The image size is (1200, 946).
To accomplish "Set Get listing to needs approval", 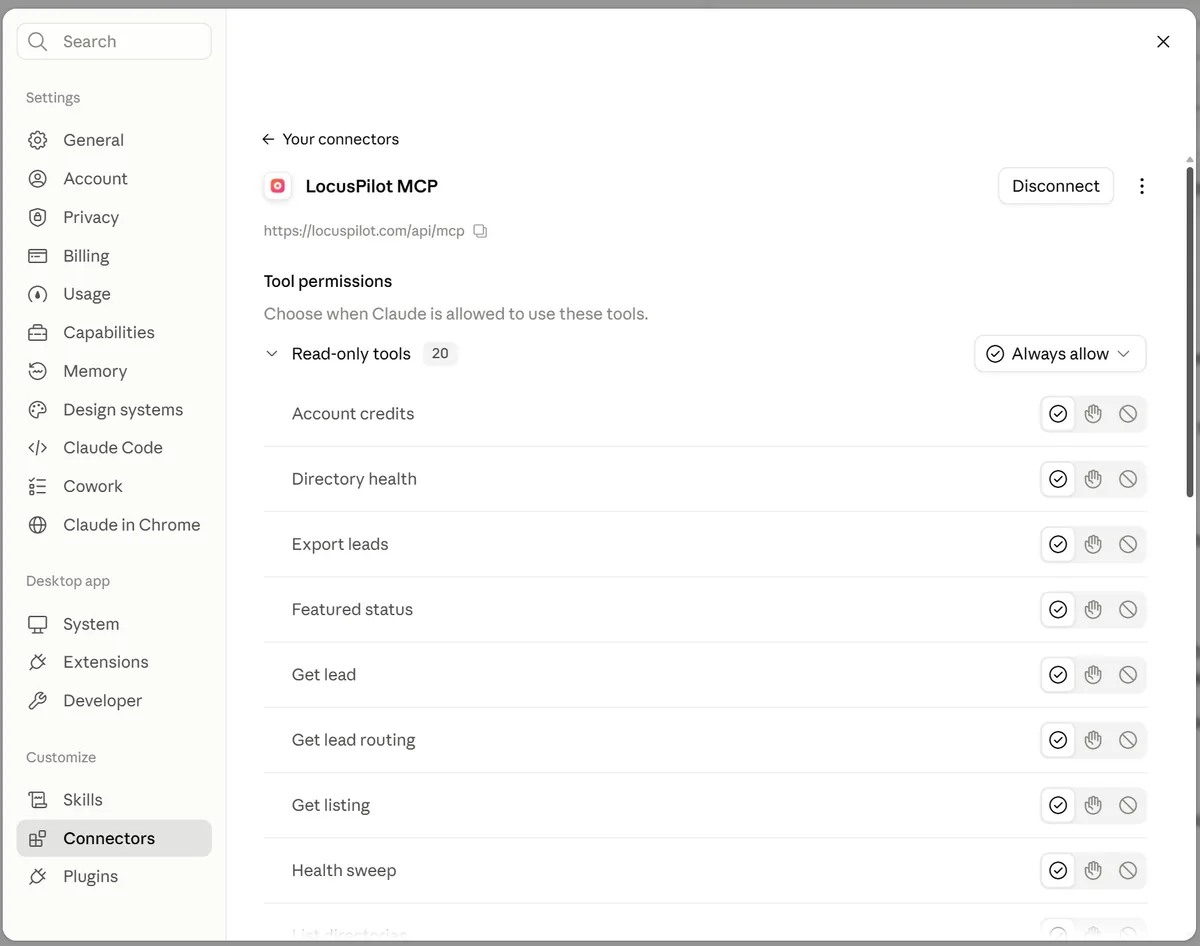I will point(1093,805).
